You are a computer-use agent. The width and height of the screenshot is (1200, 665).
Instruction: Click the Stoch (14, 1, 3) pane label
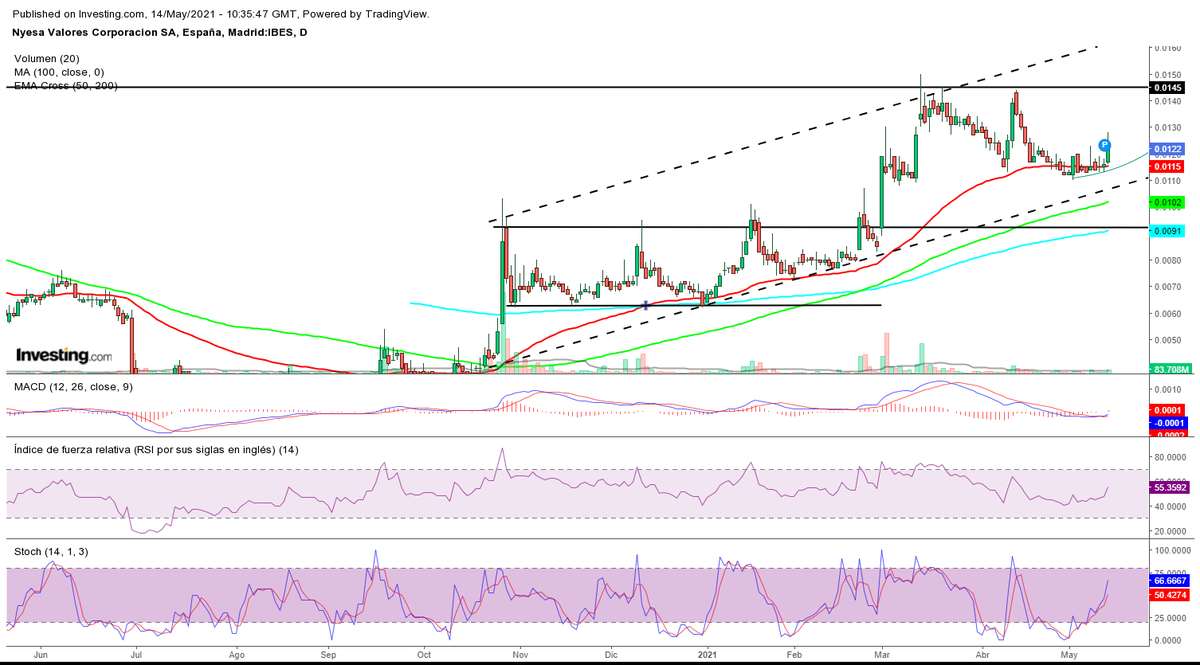point(50,551)
